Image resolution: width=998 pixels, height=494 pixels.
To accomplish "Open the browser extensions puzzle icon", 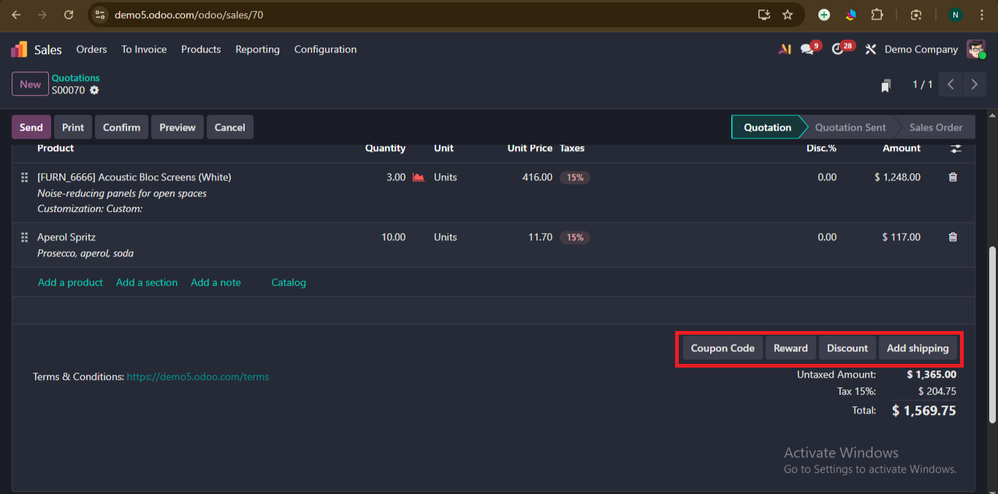I will click(876, 15).
